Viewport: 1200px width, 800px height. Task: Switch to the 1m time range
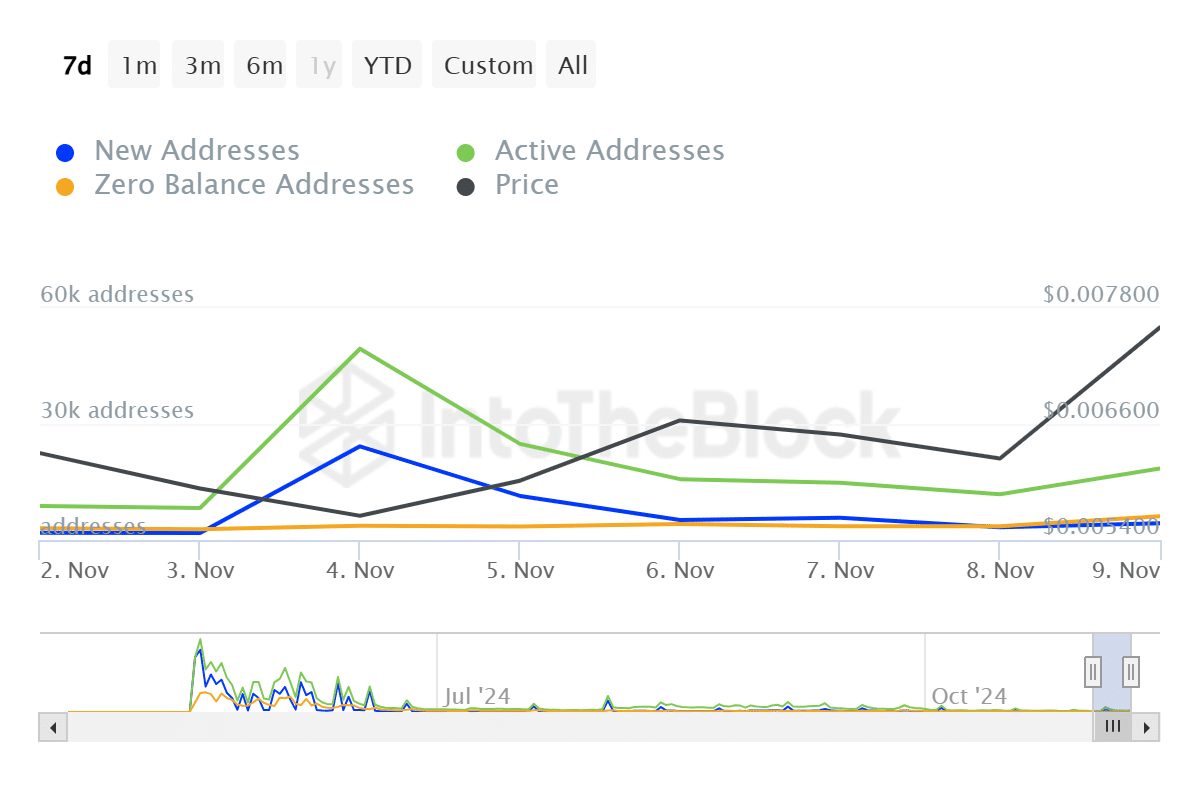coord(138,66)
